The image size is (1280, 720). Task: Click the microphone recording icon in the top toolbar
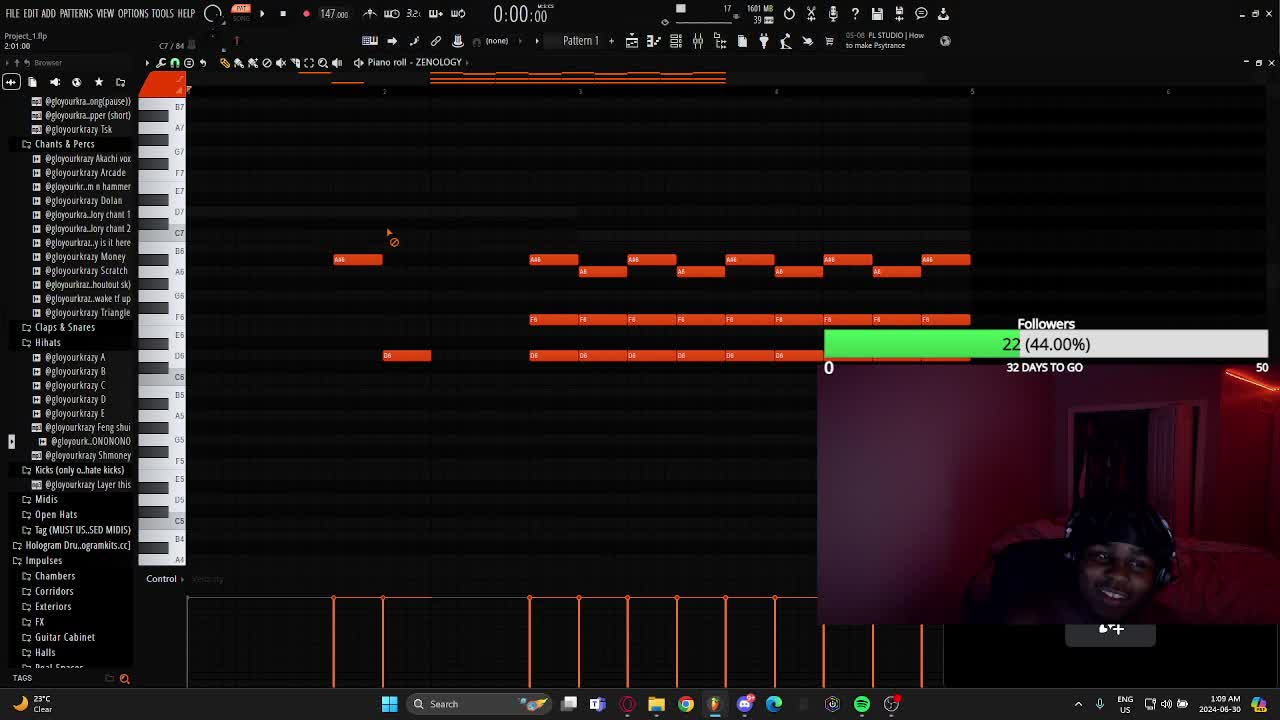[833, 13]
